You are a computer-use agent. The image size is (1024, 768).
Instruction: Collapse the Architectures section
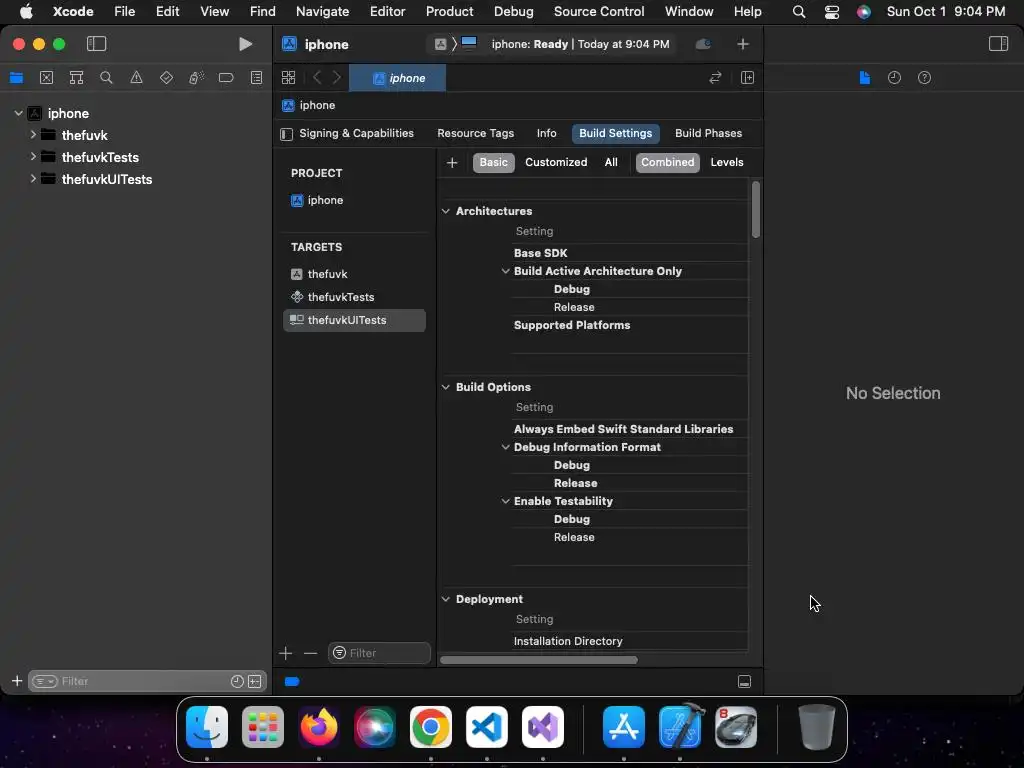445,211
